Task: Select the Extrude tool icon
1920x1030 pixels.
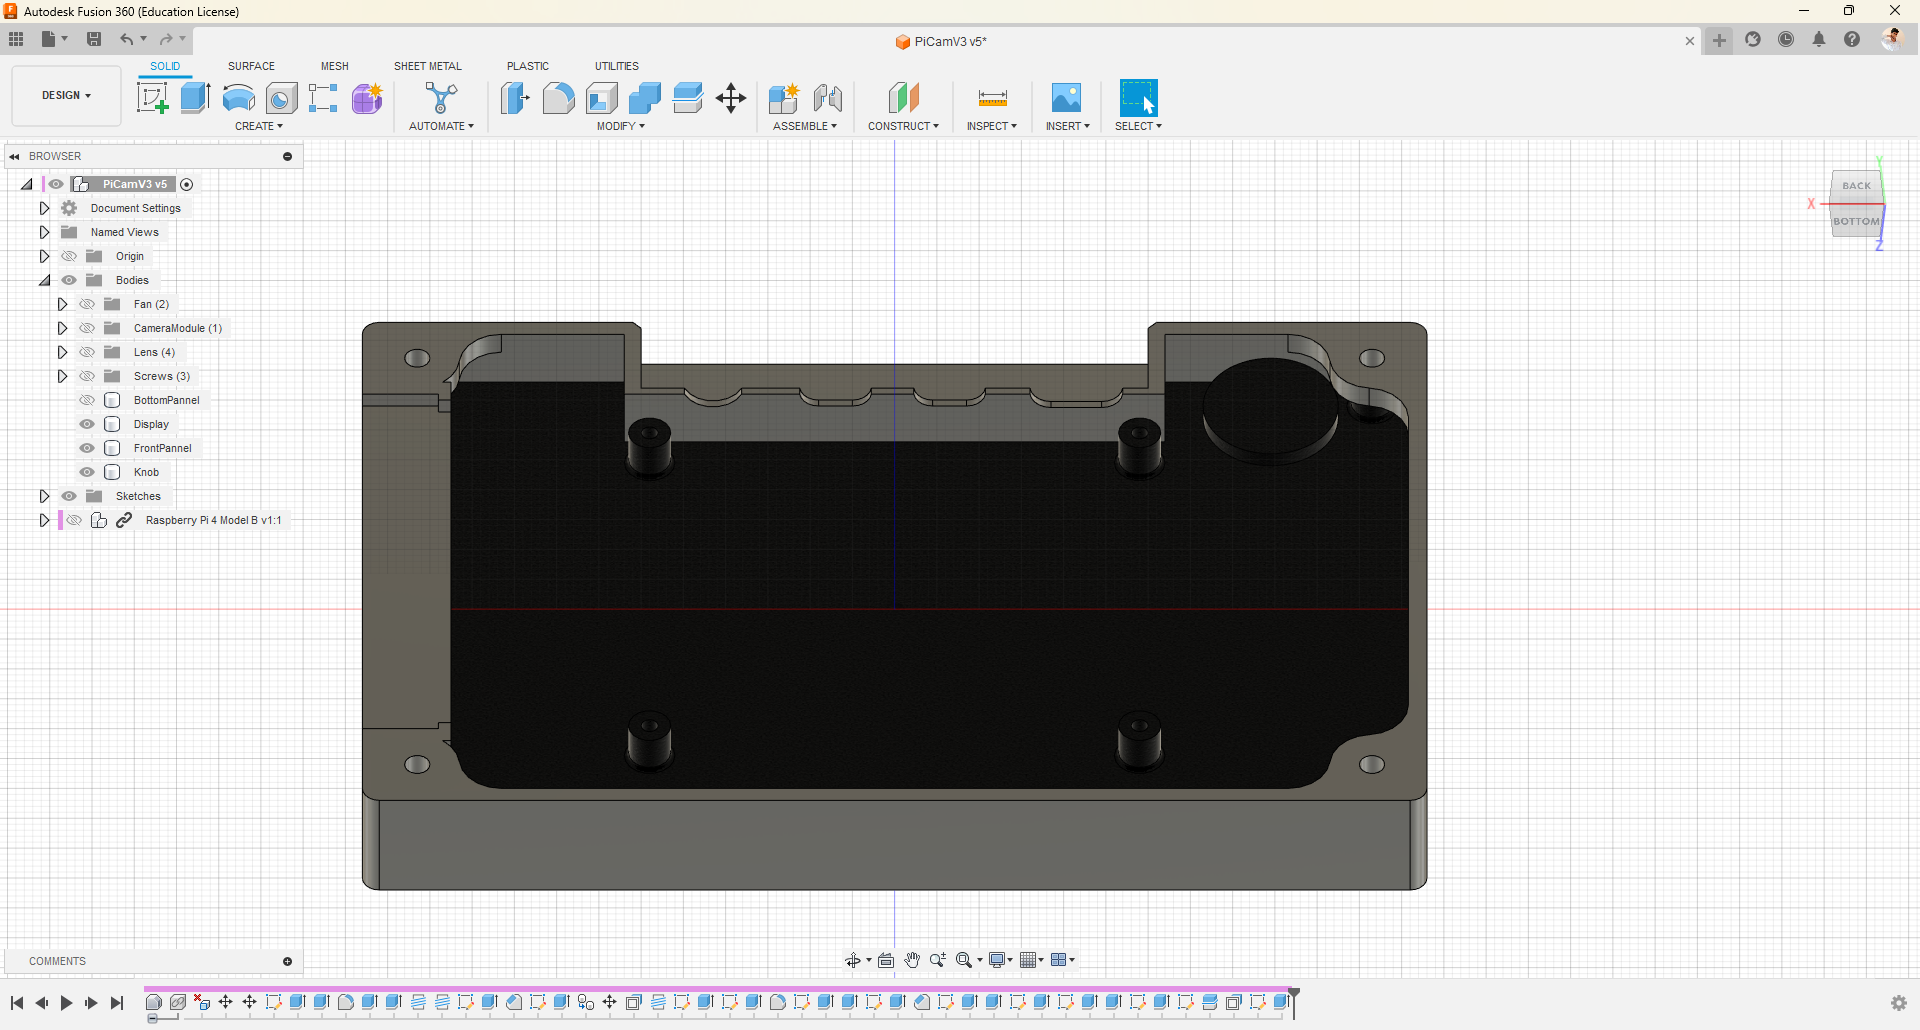Action: 195,98
